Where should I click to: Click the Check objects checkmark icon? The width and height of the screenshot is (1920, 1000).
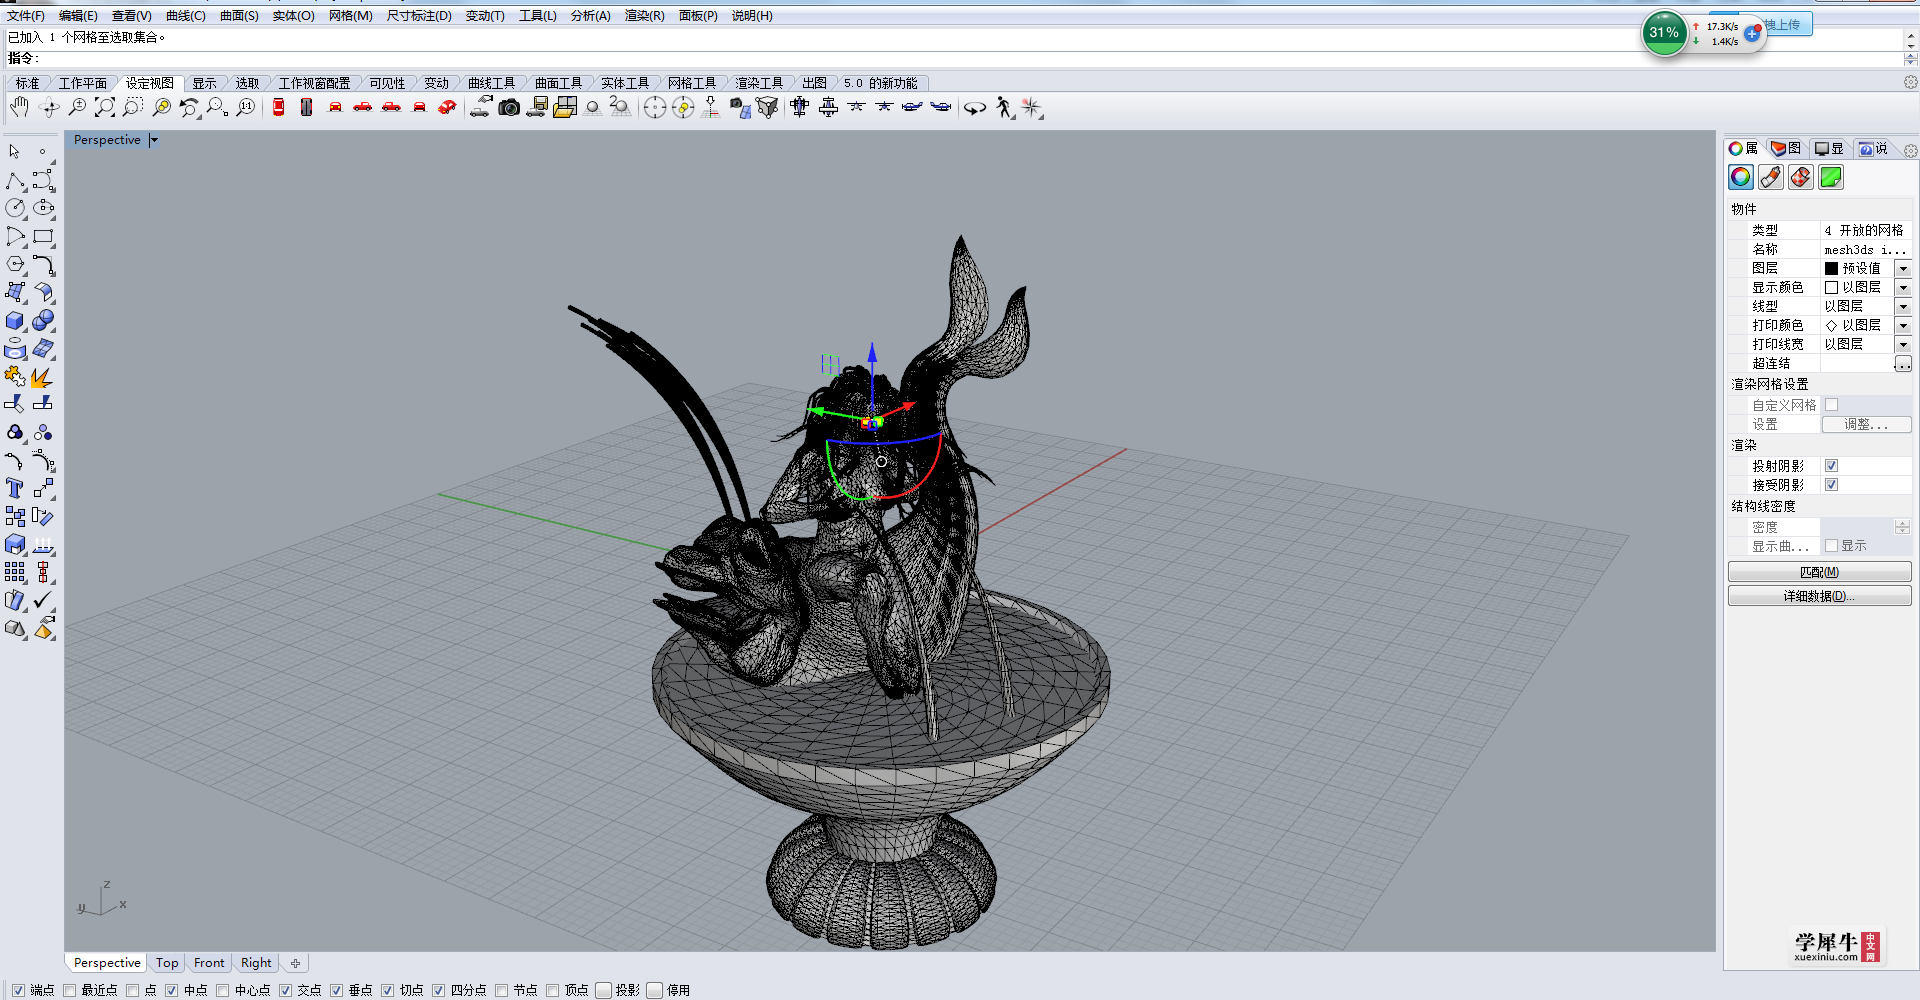tap(43, 600)
